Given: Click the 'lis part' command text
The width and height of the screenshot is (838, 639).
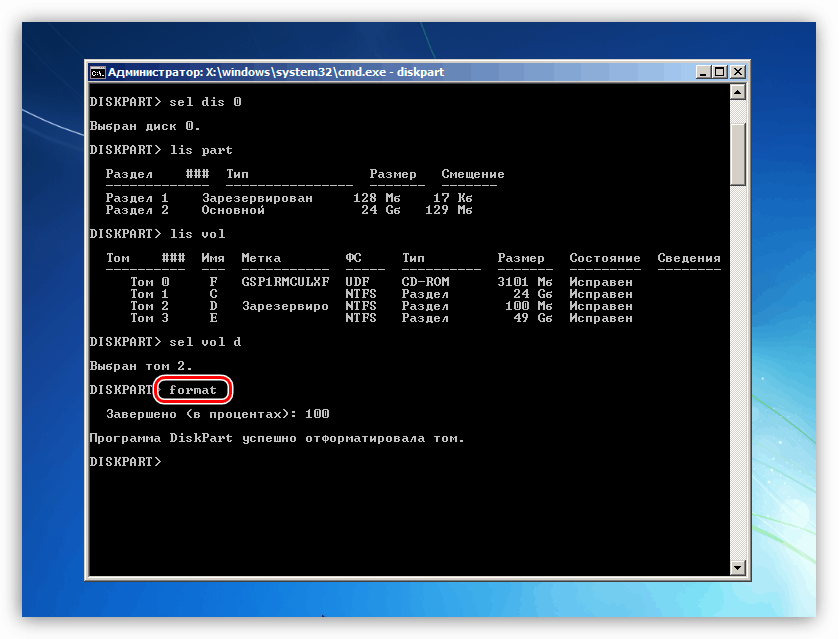Looking at the screenshot, I should click(201, 150).
